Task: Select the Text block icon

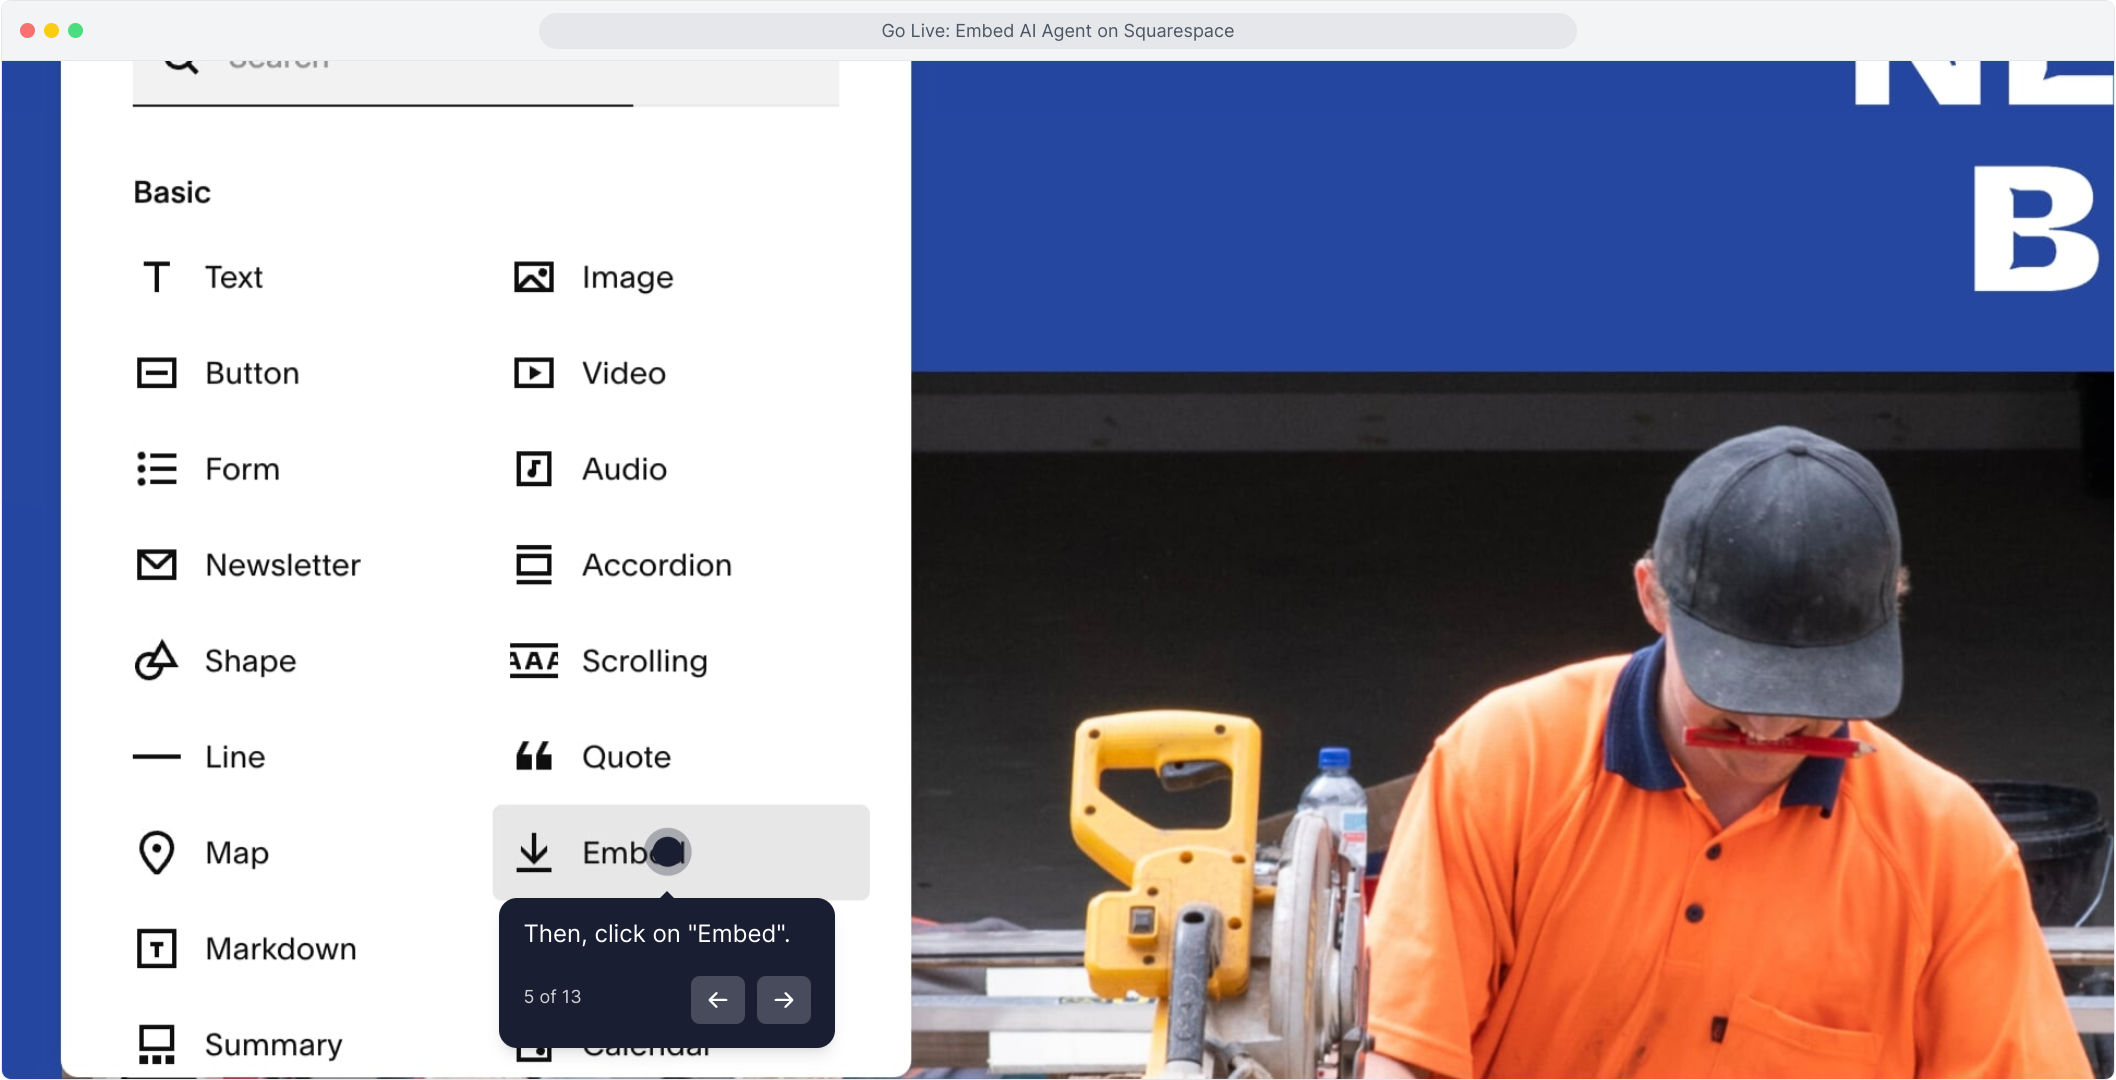Action: [157, 277]
